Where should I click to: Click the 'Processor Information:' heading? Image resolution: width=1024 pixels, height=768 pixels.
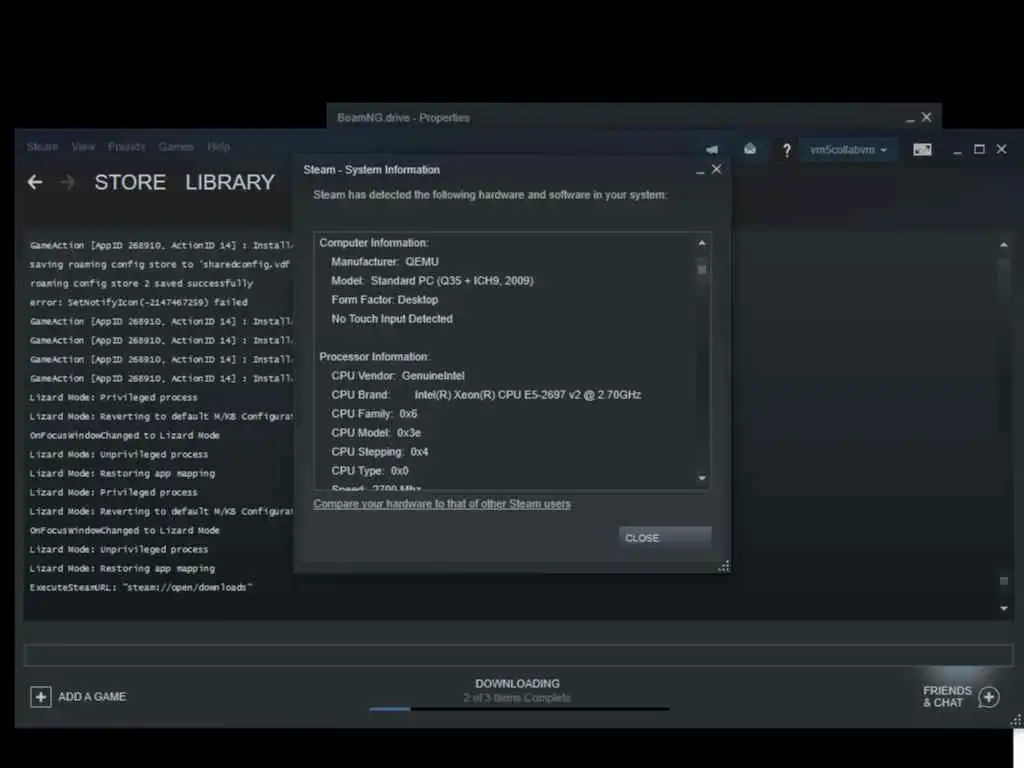374,357
